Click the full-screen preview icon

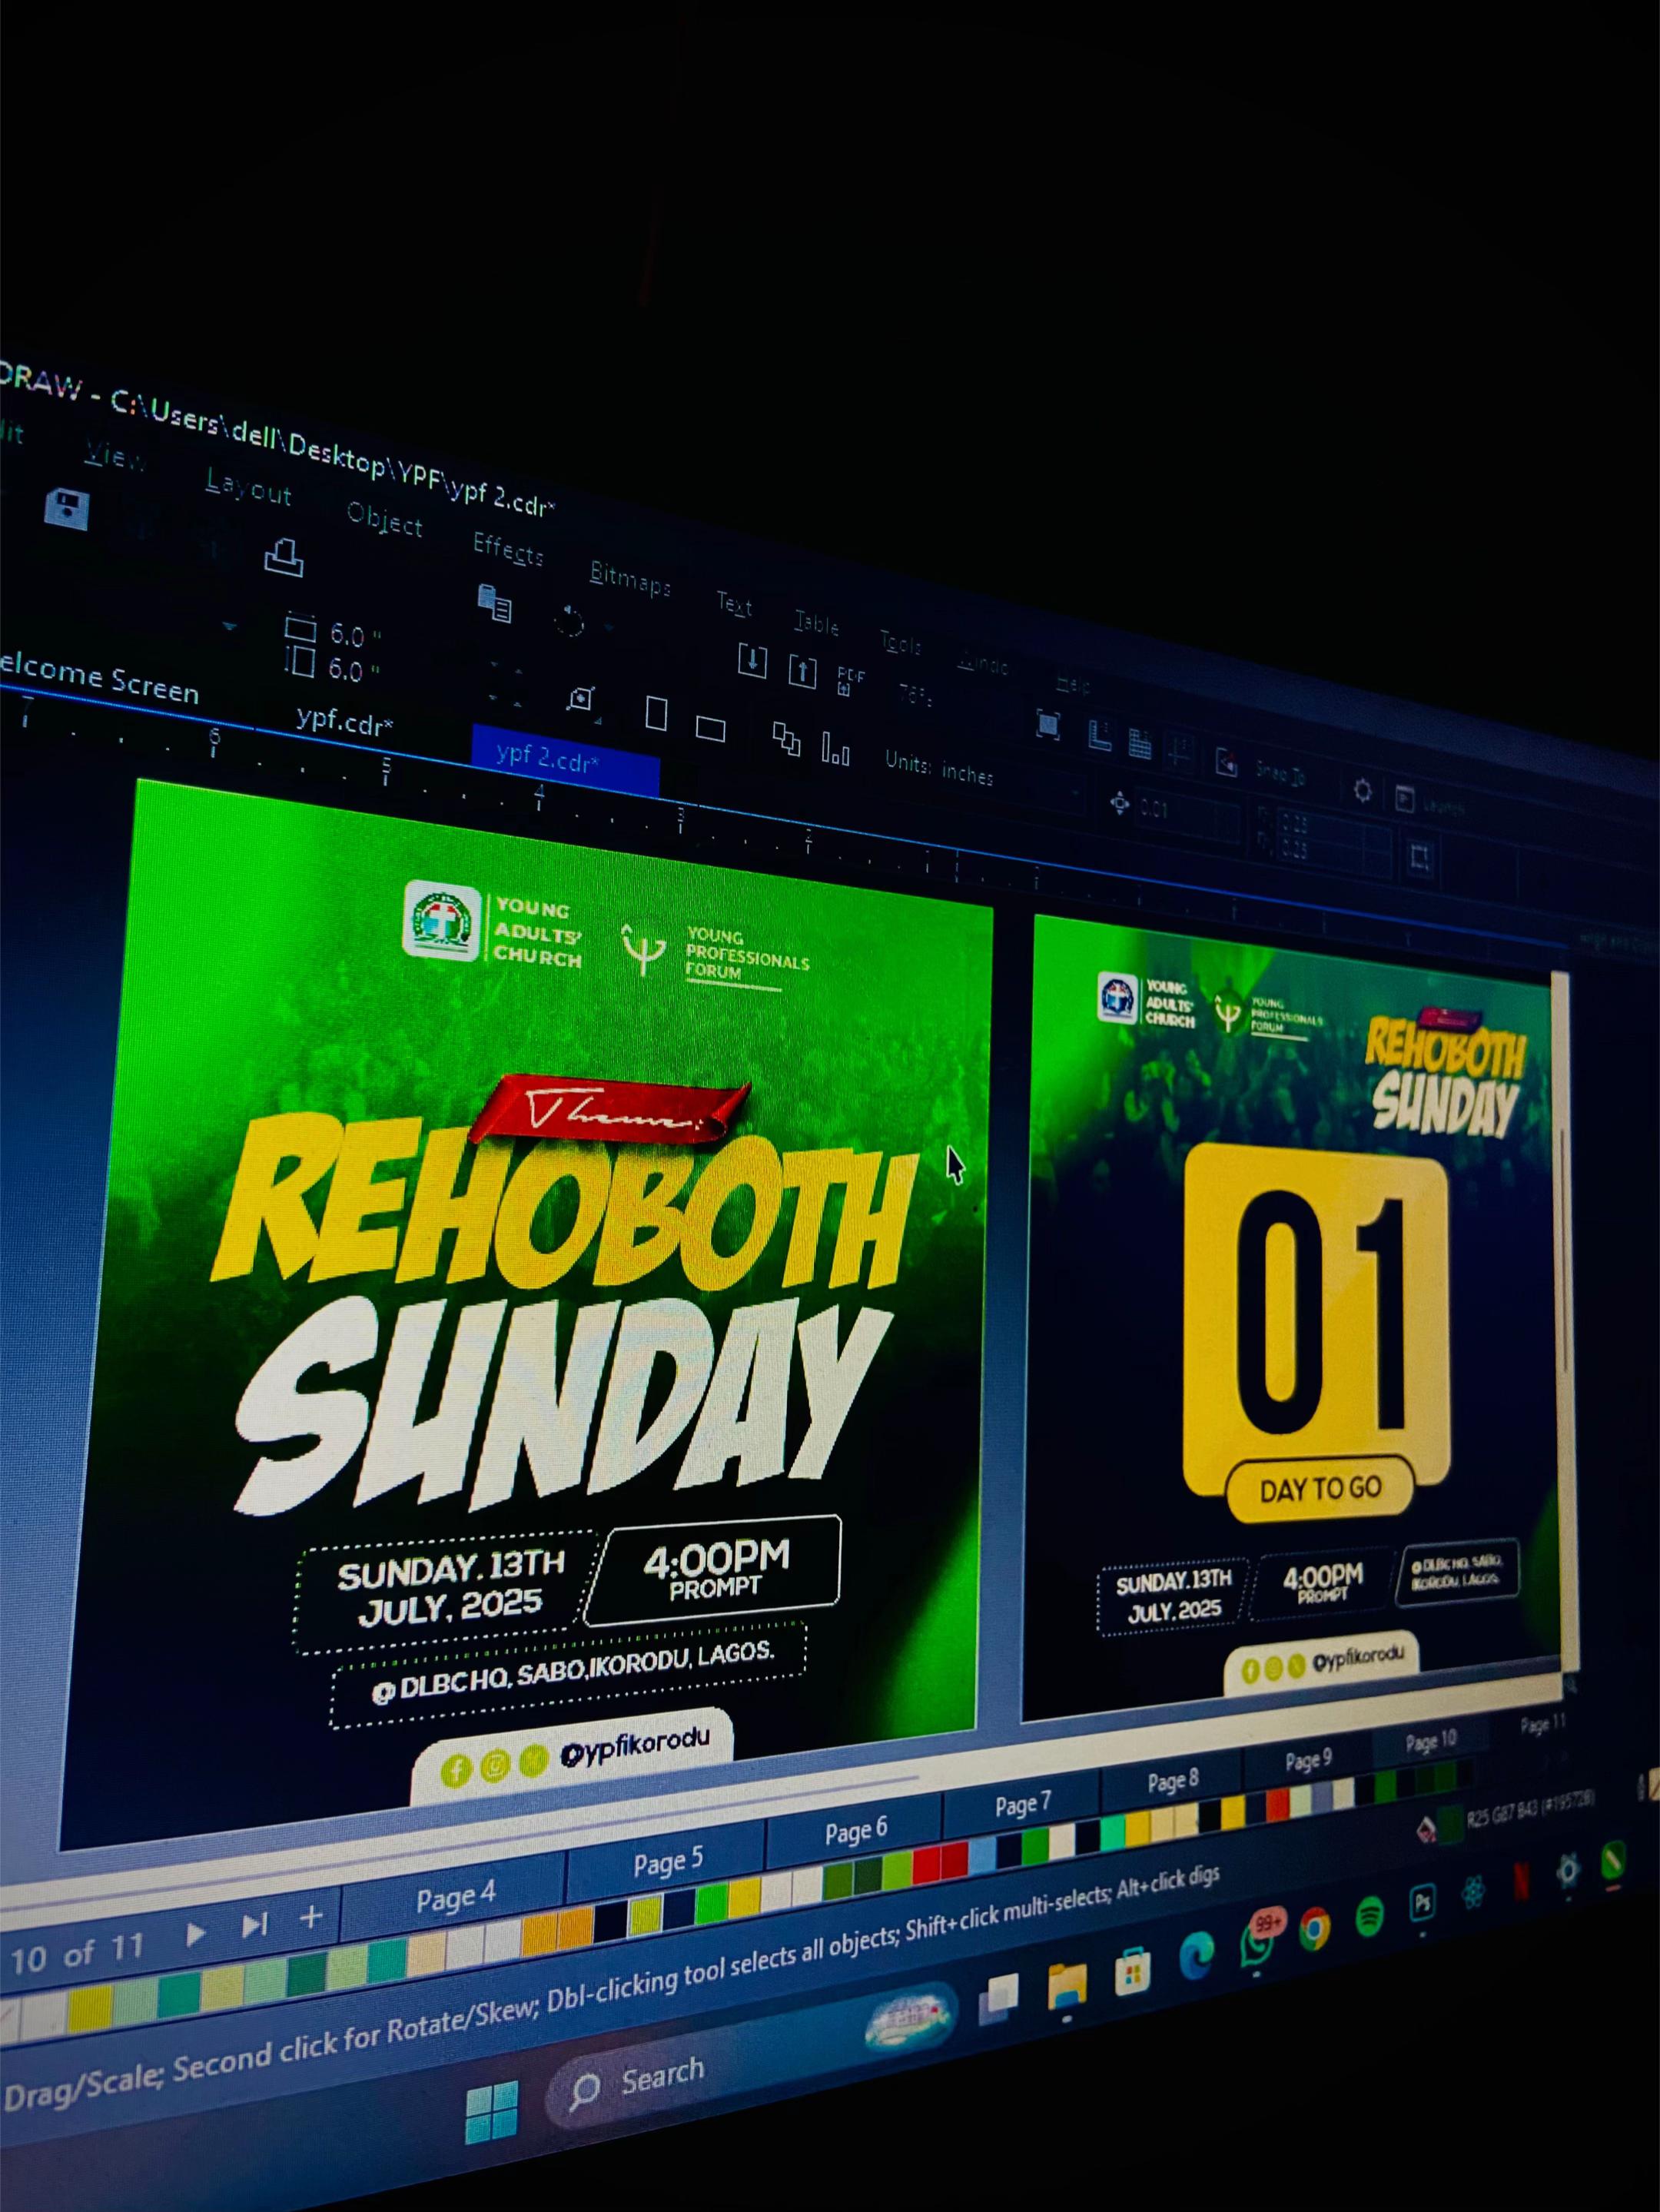pos(1047,724)
